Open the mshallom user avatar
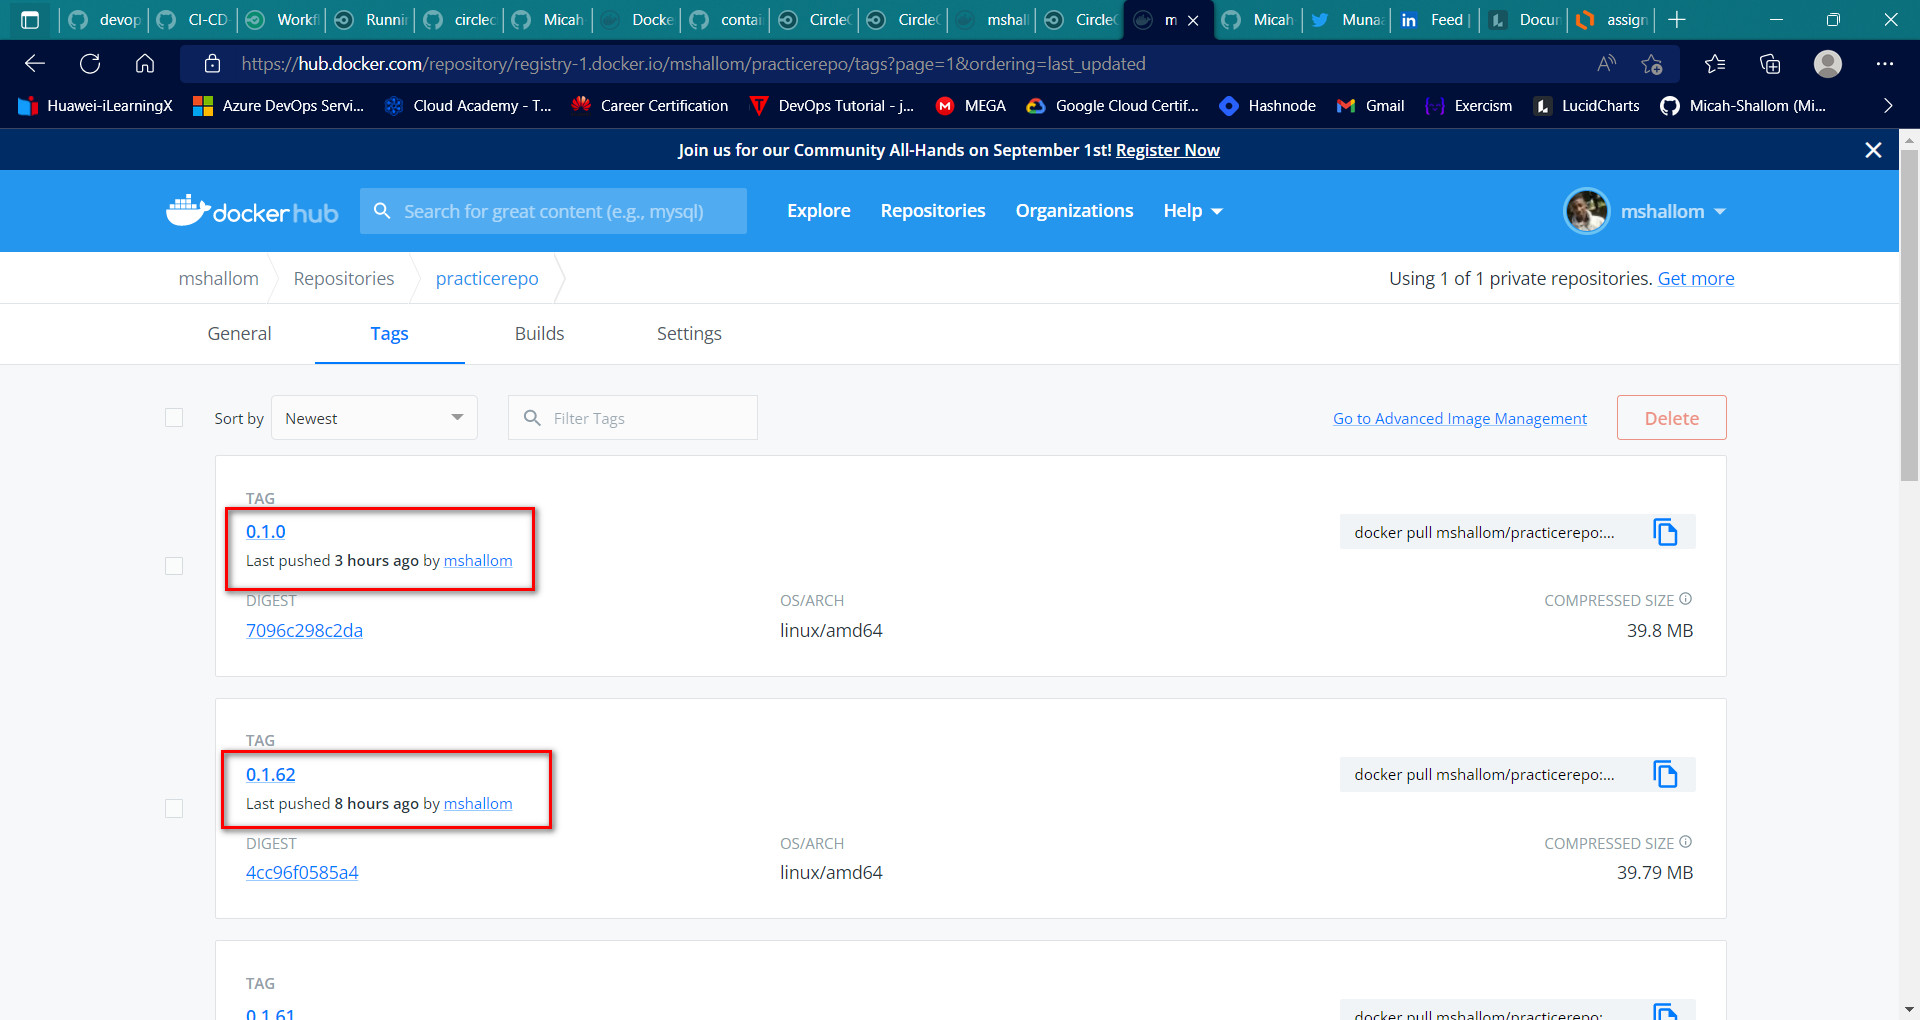Image resolution: width=1920 pixels, height=1020 pixels. click(1587, 211)
